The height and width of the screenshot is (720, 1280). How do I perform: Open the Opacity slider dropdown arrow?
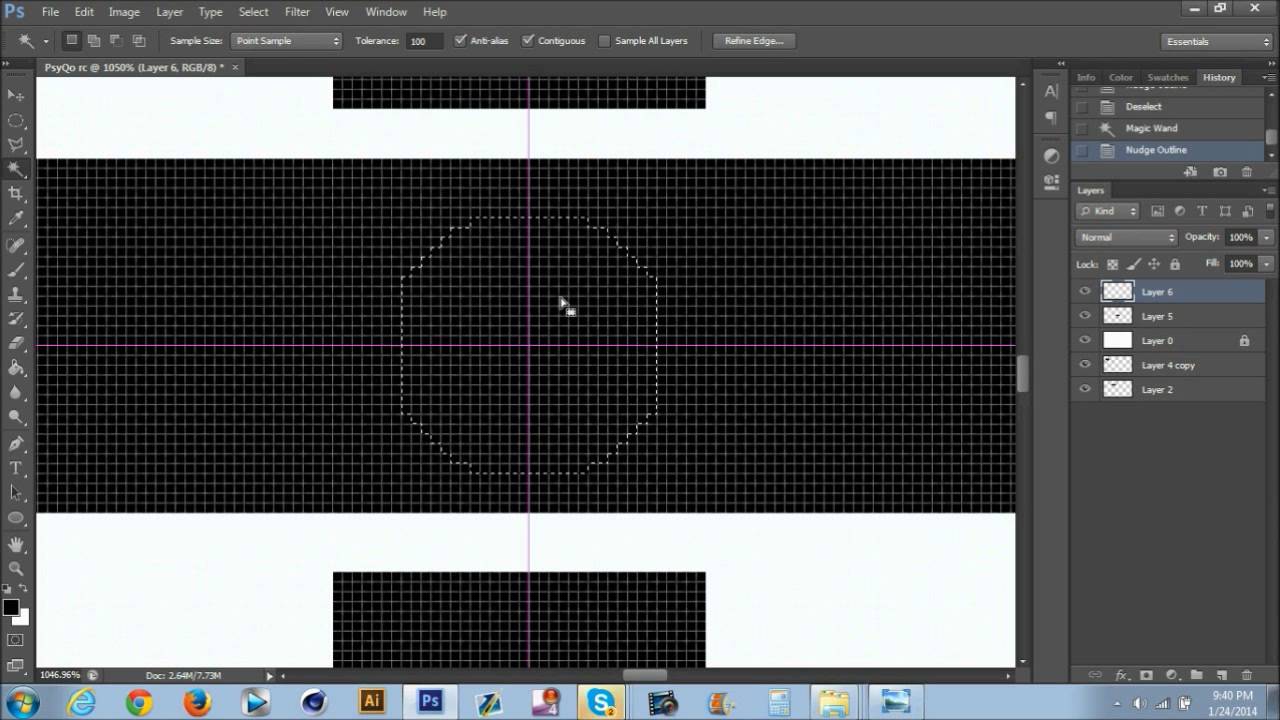(1267, 237)
